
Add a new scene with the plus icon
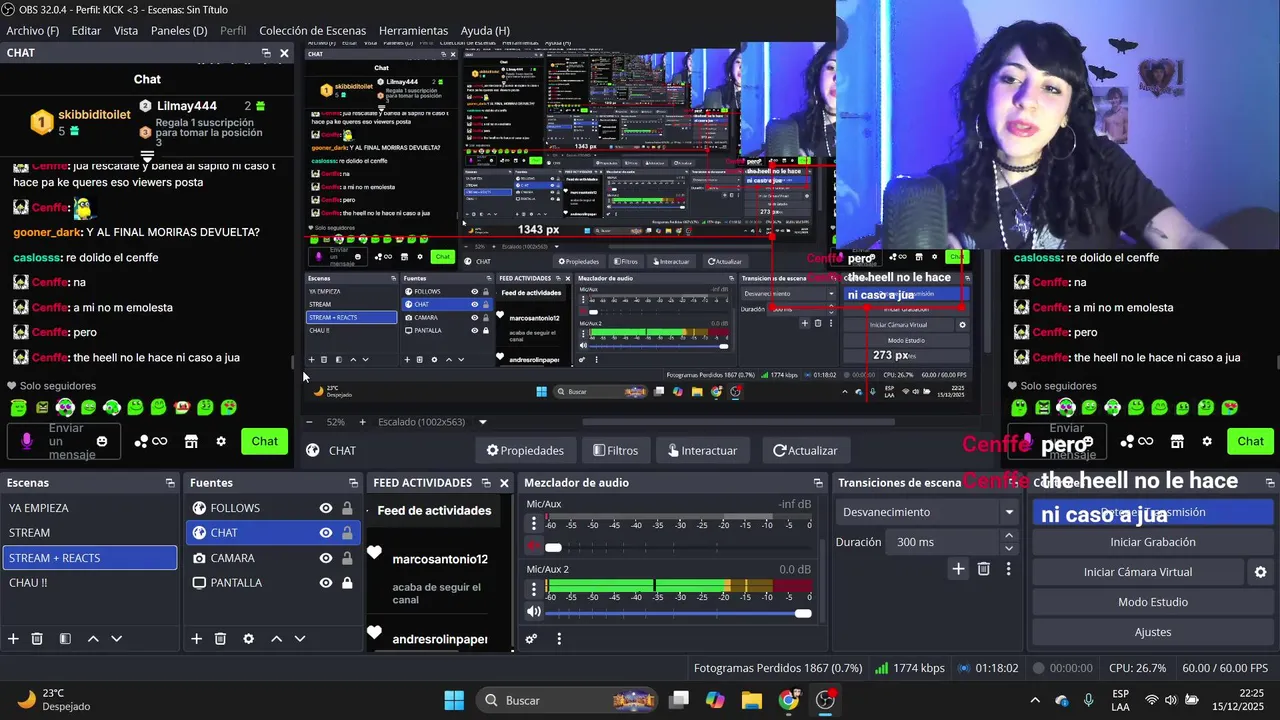pyautogui.click(x=13, y=639)
